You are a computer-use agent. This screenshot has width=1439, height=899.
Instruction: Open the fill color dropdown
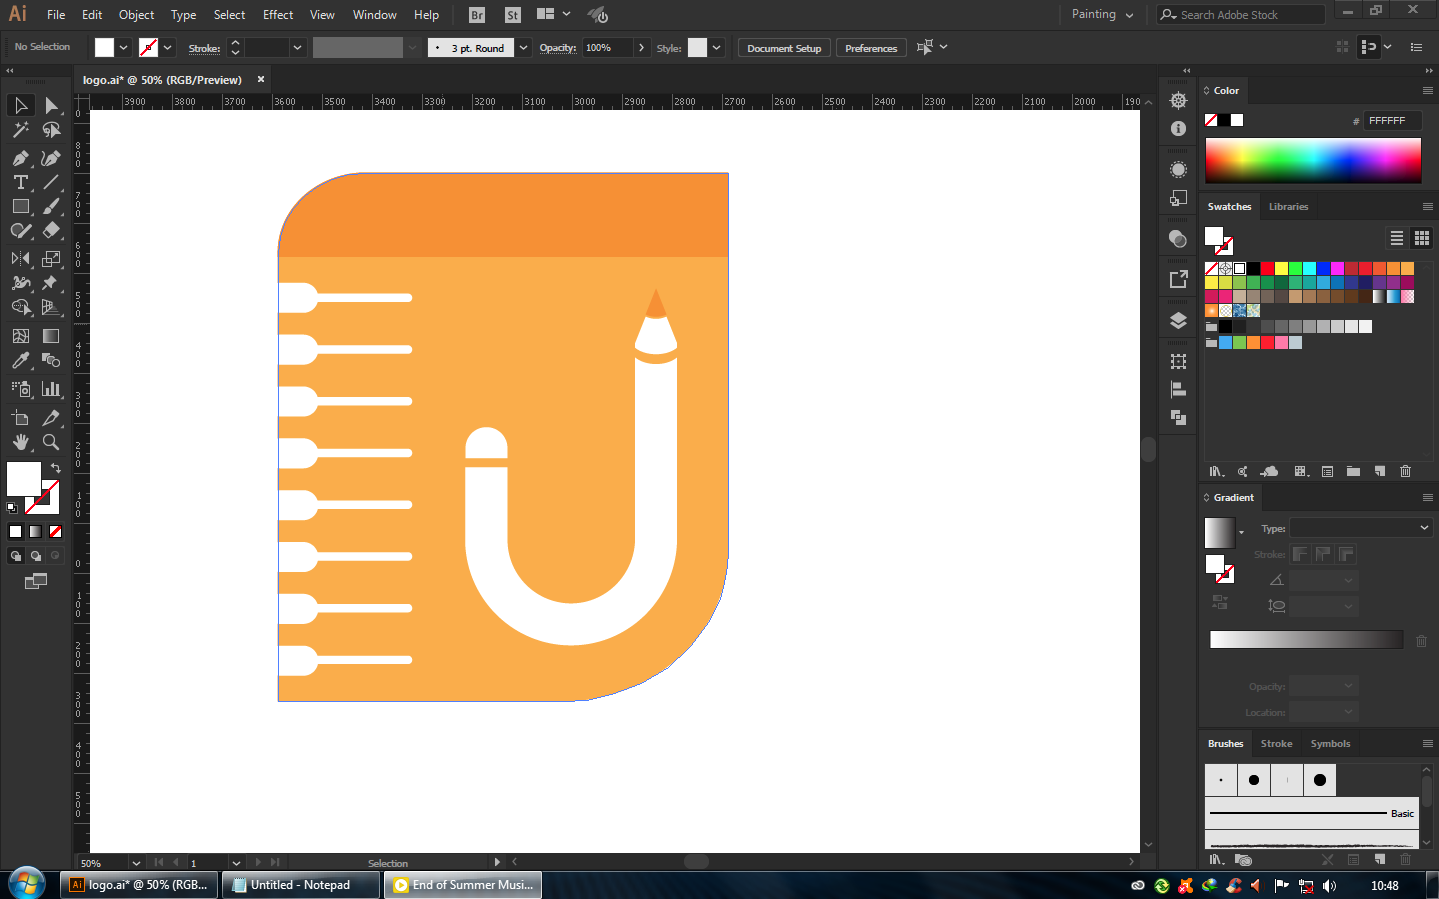click(124, 48)
